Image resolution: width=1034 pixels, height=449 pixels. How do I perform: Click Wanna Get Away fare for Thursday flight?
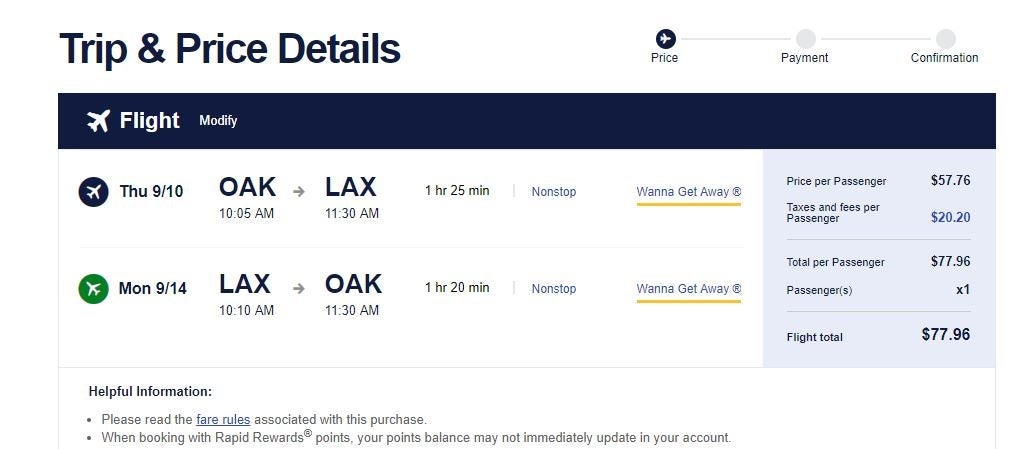coord(688,192)
